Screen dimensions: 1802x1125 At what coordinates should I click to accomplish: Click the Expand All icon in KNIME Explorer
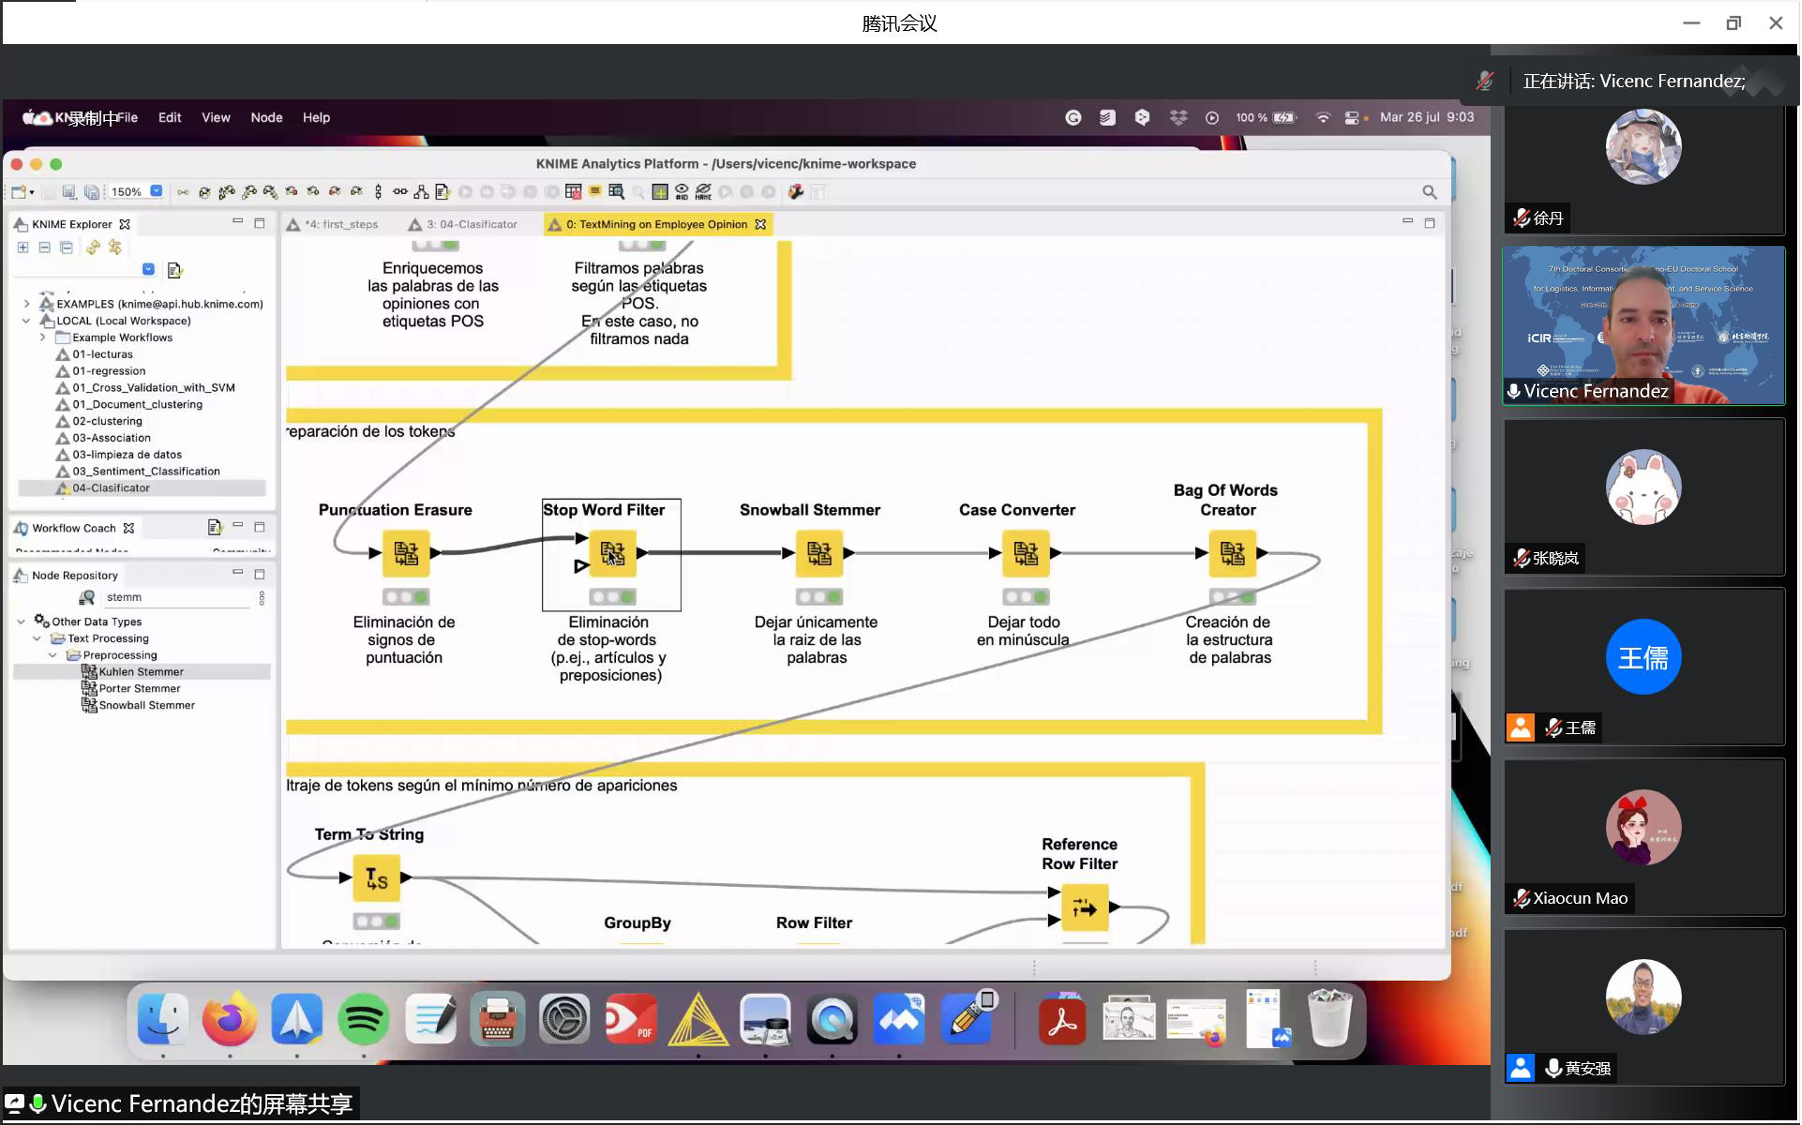coord(23,247)
